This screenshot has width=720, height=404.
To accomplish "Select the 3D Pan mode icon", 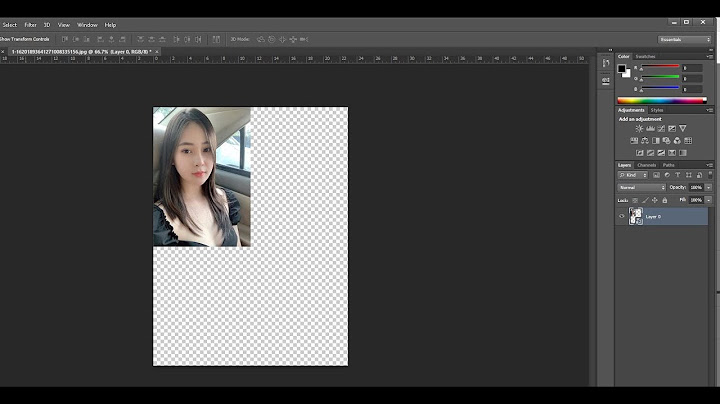I will (x=282, y=39).
